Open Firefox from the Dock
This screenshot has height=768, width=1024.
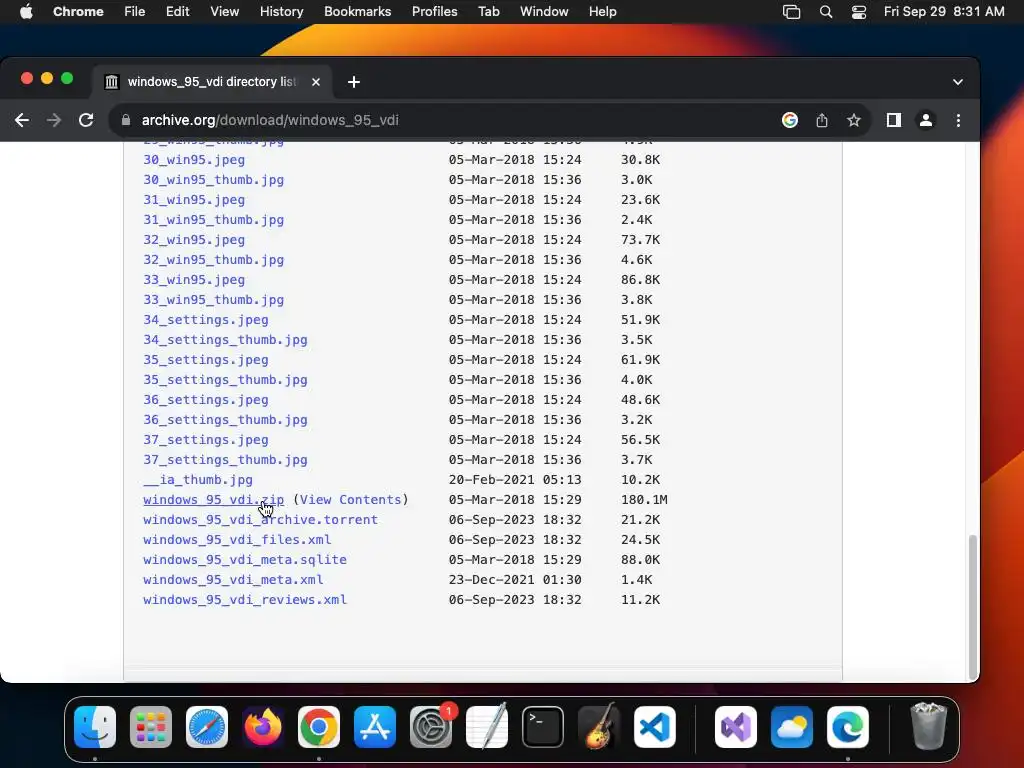[x=263, y=727]
